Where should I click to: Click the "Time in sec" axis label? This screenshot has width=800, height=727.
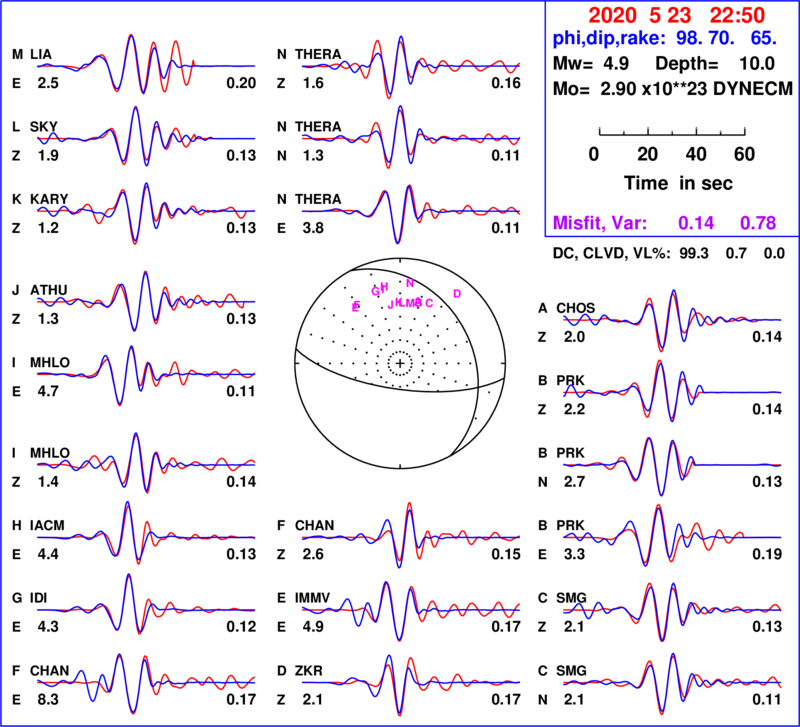[678, 183]
